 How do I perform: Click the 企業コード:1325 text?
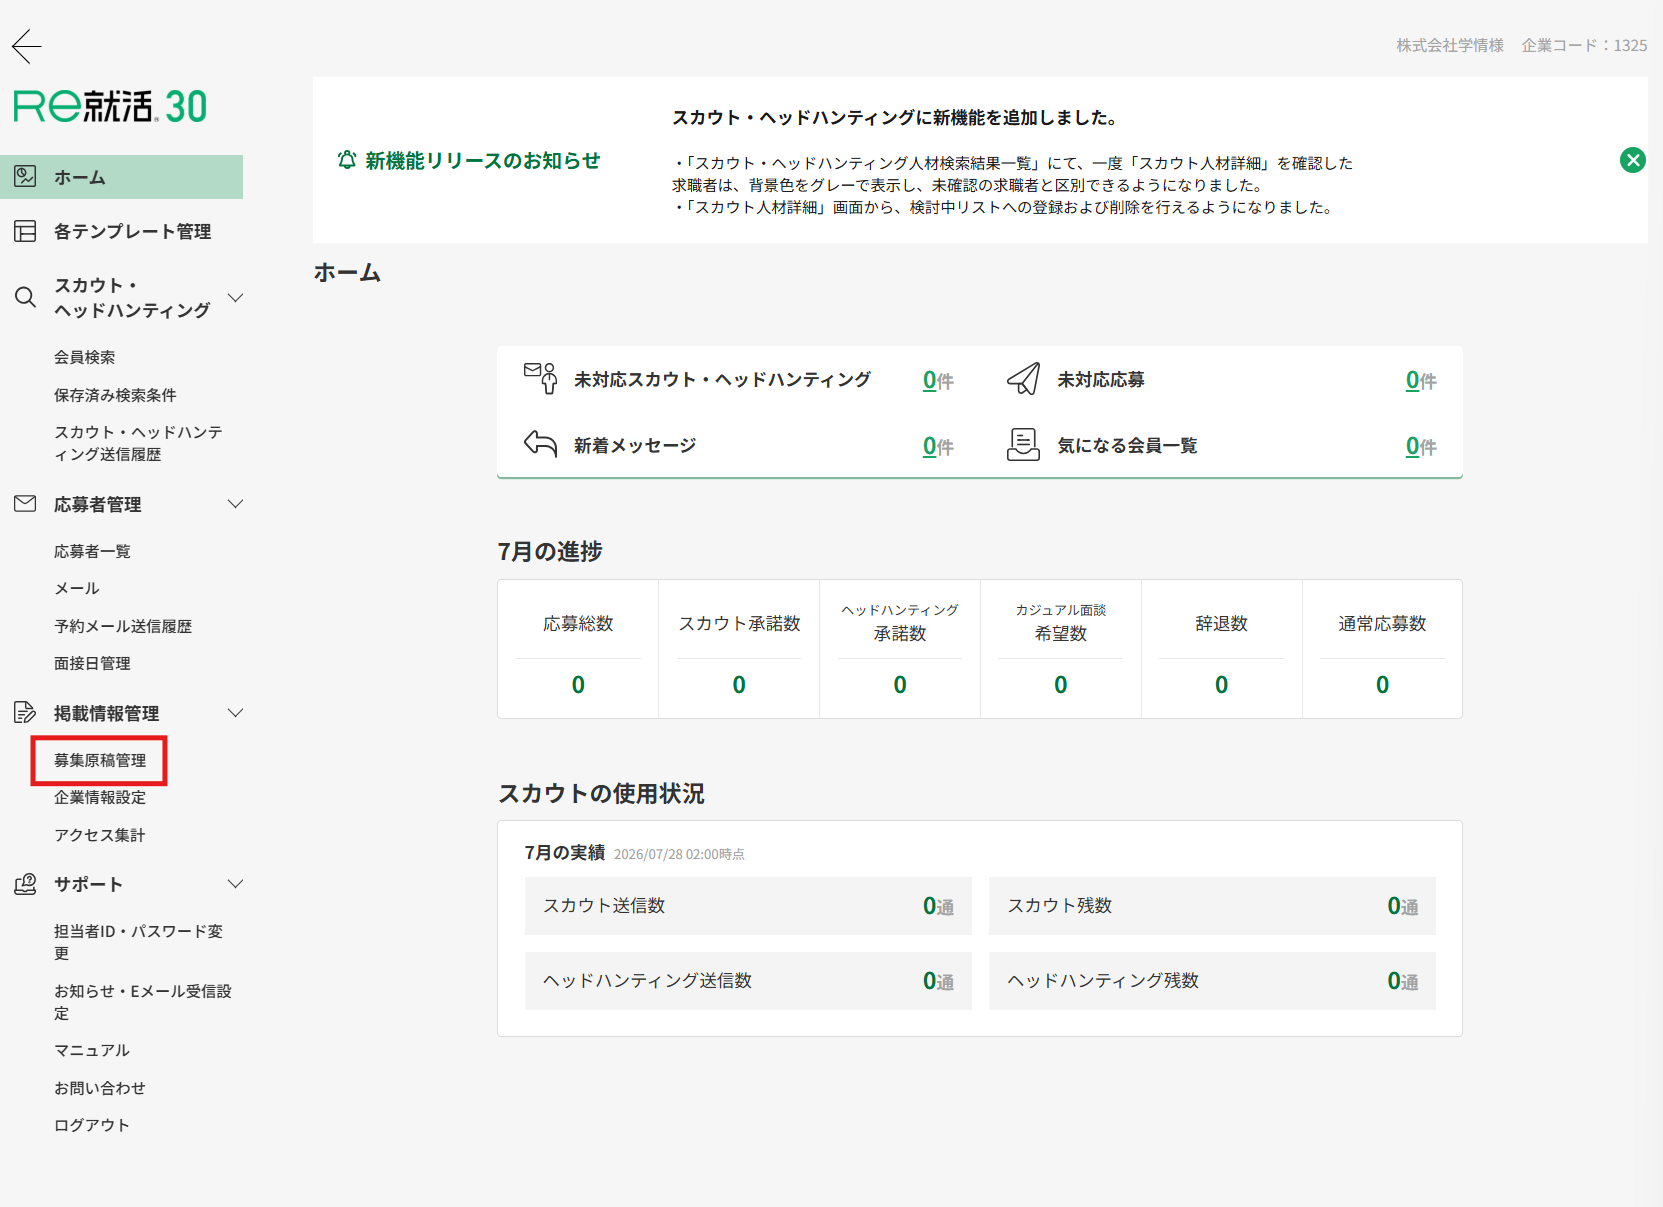pyautogui.click(x=1584, y=45)
